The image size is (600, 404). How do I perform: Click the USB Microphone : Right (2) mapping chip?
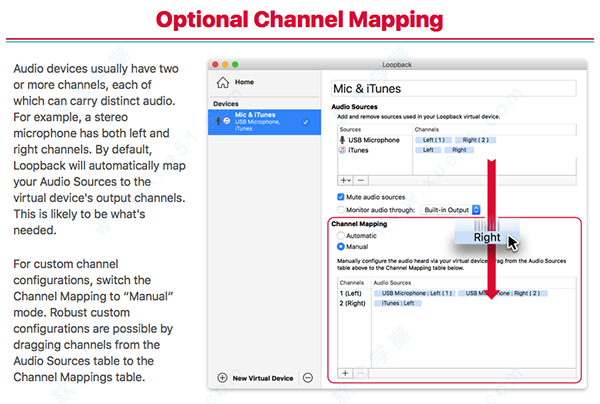click(x=503, y=293)
